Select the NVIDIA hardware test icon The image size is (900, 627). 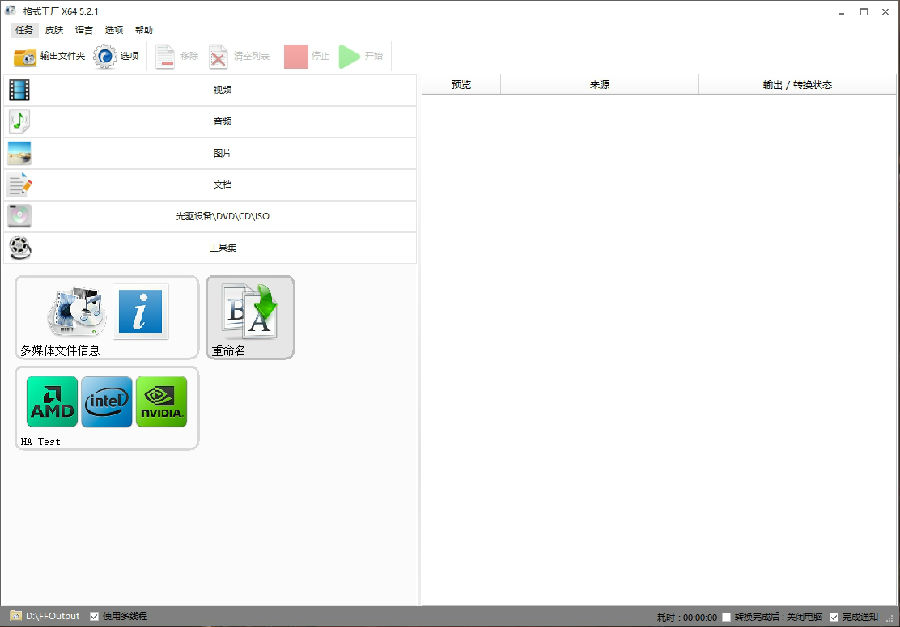click(x=161, y=401)
